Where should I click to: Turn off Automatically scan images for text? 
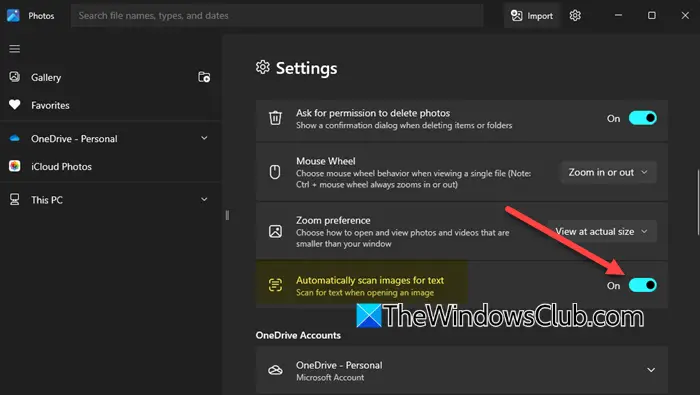pos(642,285)
